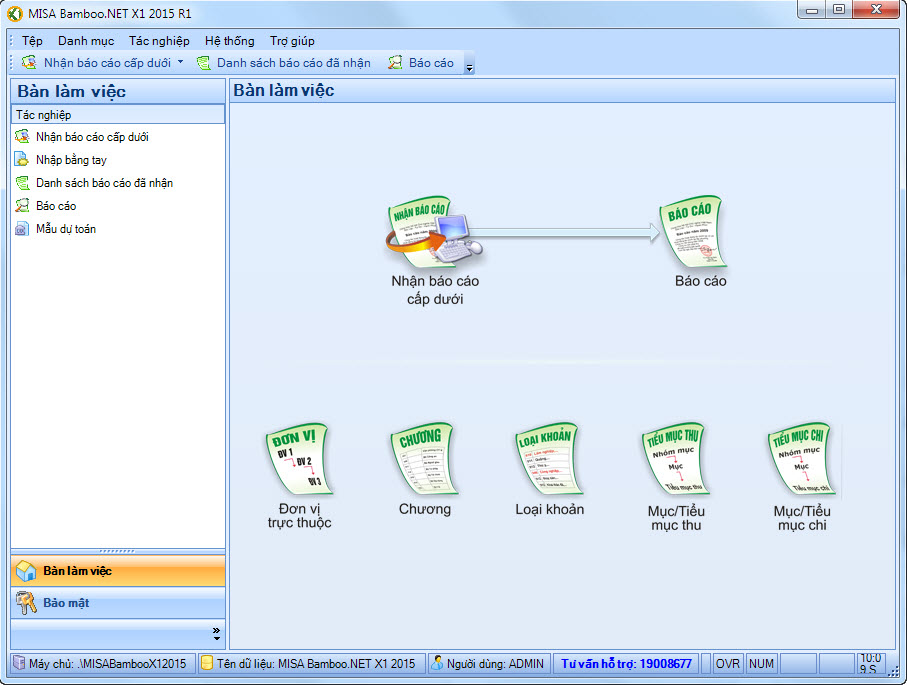Viewport: 907px width, 685px height.
Task: Open the Danh mục menu
Action: click(86, 41)
